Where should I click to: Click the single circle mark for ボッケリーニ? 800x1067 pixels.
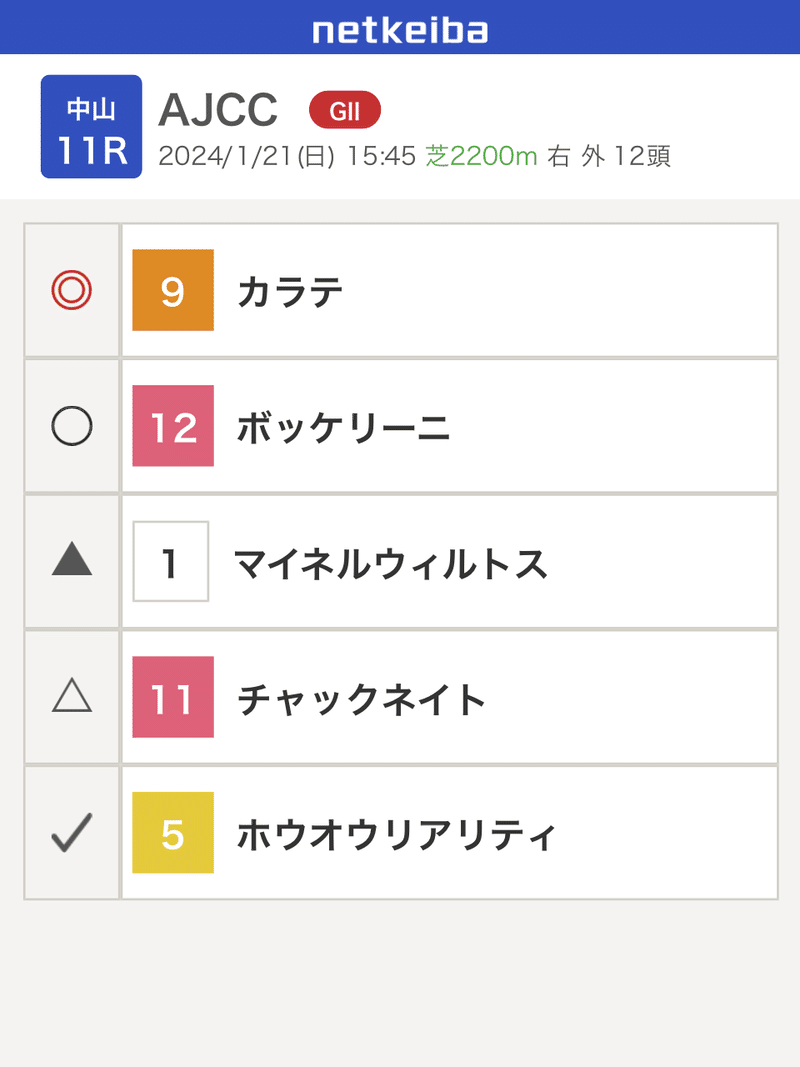click(x=72, y=427)
